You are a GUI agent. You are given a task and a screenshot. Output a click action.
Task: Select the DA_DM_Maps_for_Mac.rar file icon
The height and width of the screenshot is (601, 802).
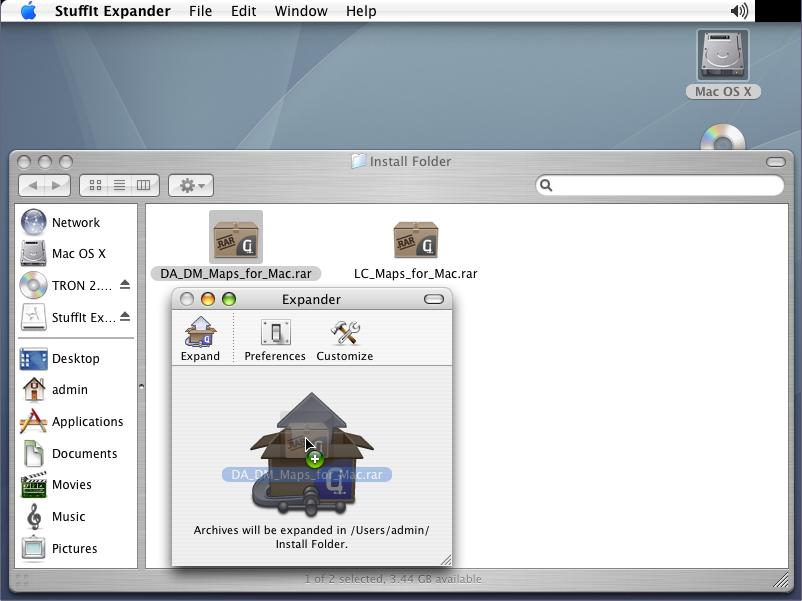(236, 238)
